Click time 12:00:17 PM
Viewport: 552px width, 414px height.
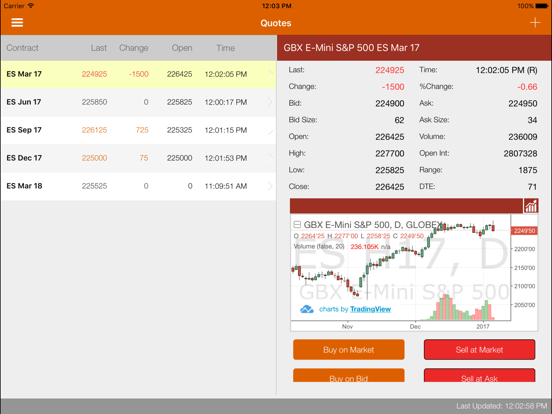[x=226, y=102]
